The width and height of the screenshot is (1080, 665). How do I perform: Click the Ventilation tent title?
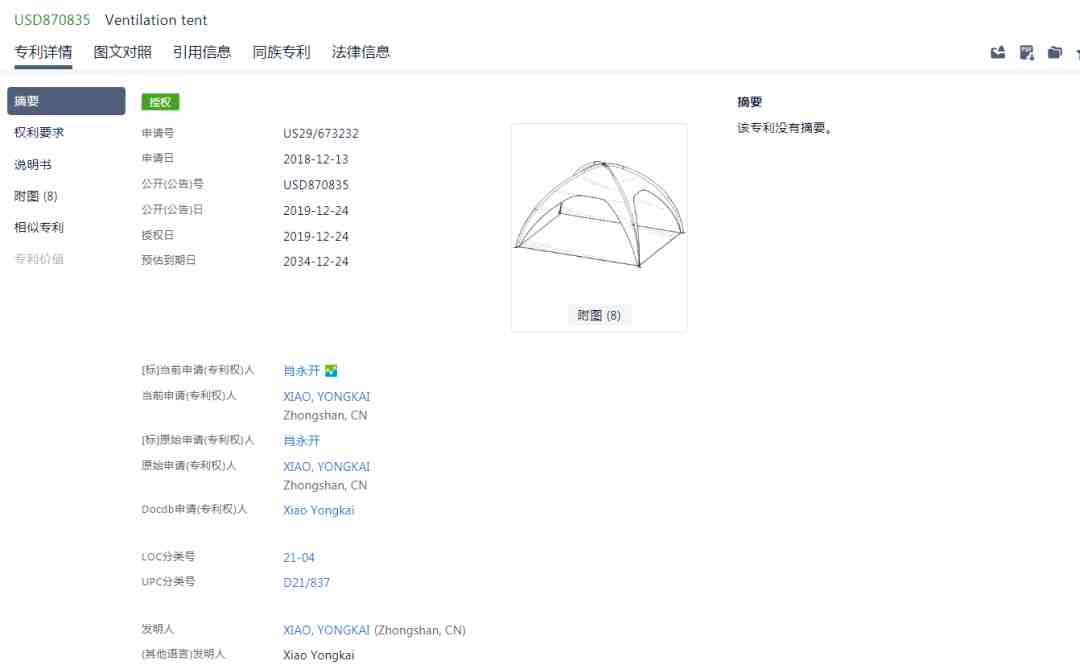click(x=156, y=20)
